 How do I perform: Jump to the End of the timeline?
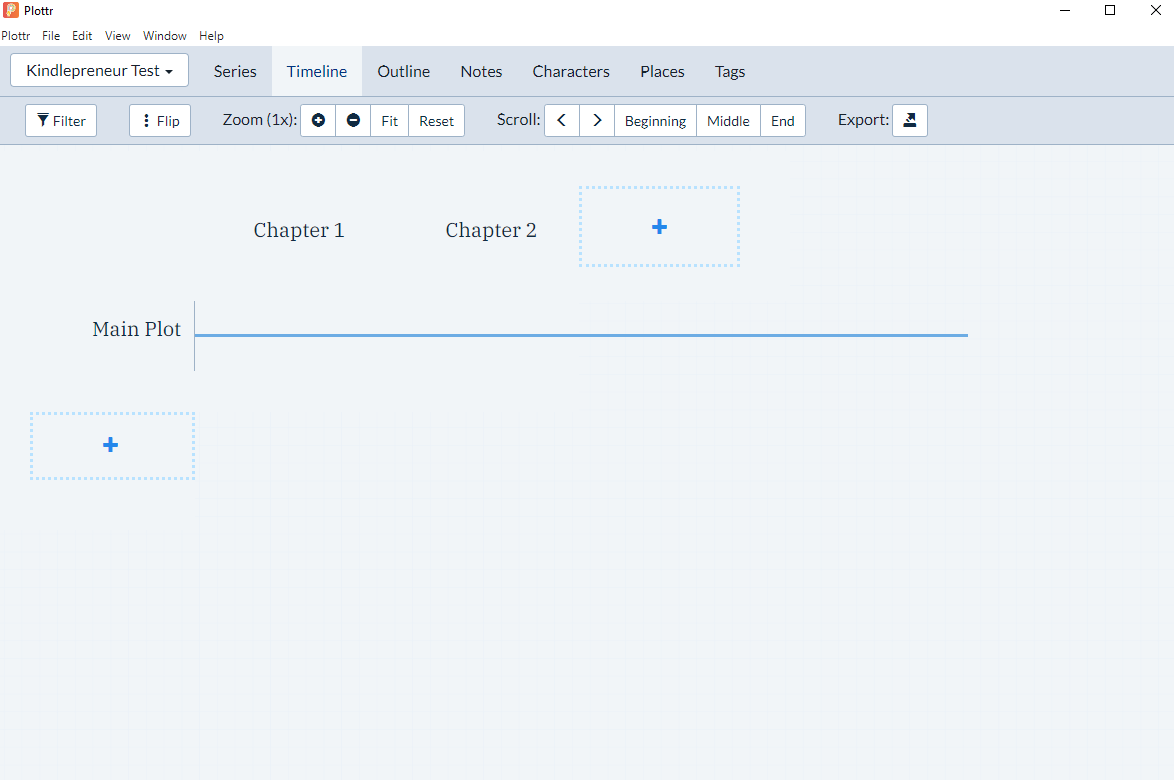(x=782, y=120)
